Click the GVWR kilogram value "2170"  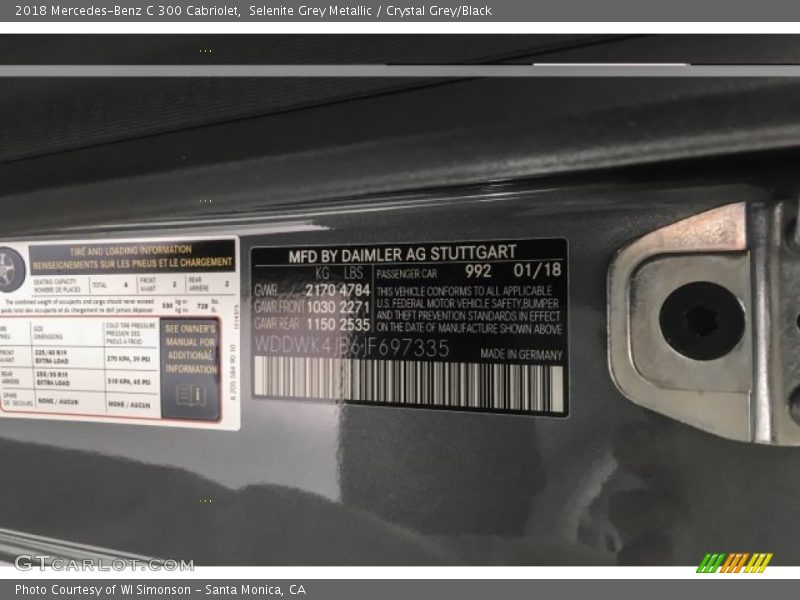point(320,290)
